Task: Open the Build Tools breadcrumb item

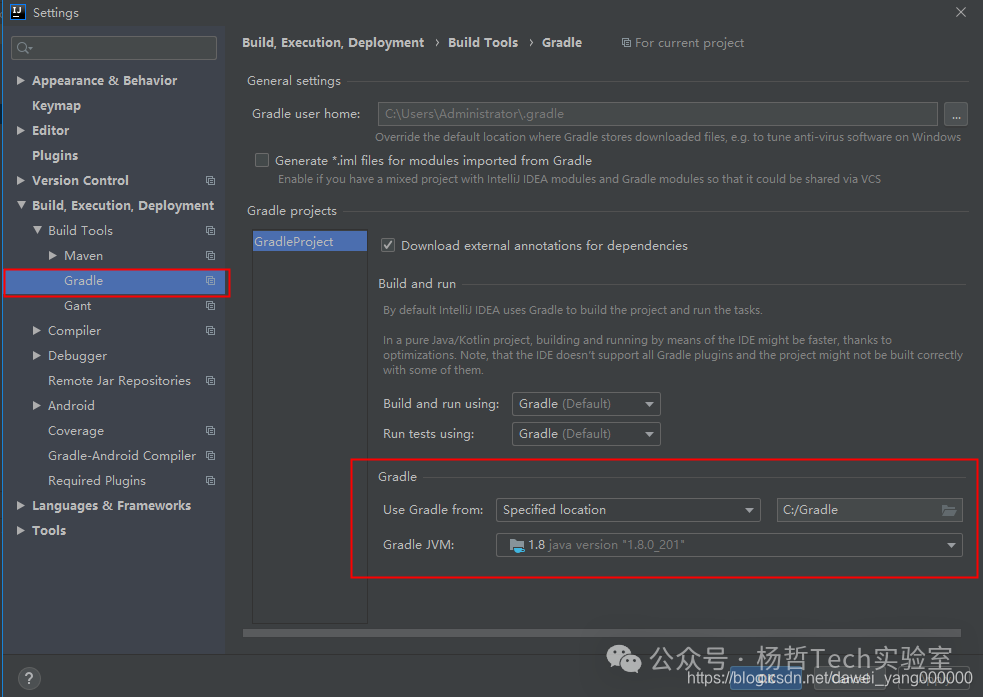Action: click(x=483, y=42)
